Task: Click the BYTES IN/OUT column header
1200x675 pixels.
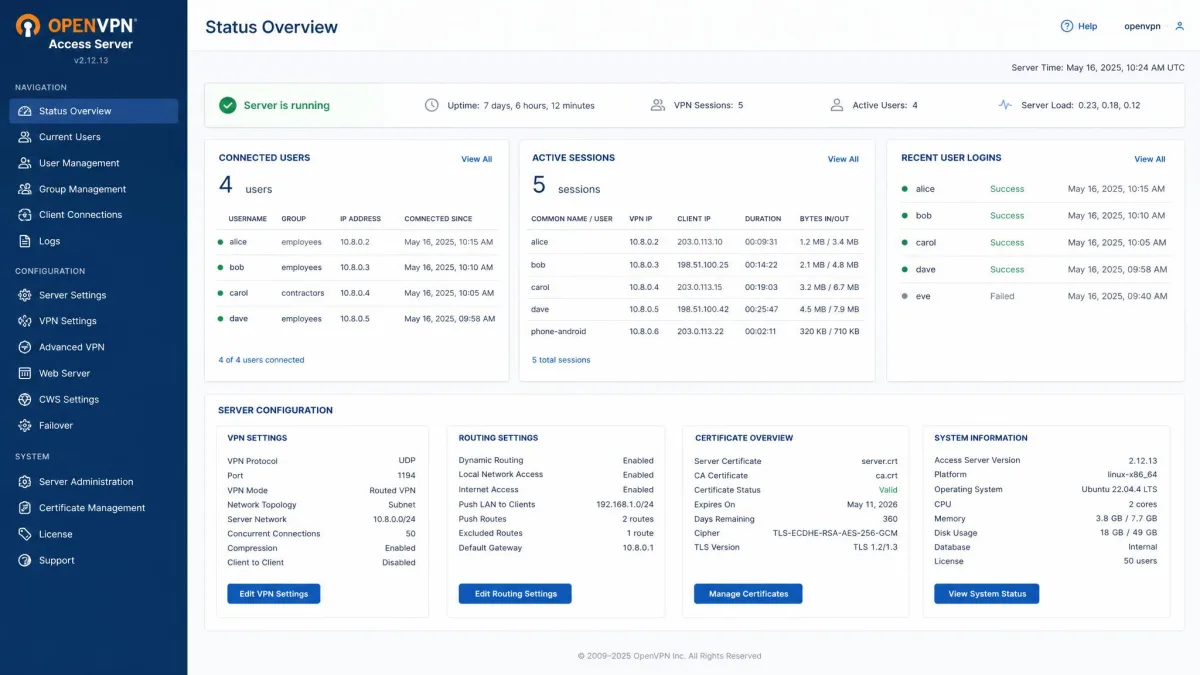Action: pyautogui.click(x=824, y=219)
